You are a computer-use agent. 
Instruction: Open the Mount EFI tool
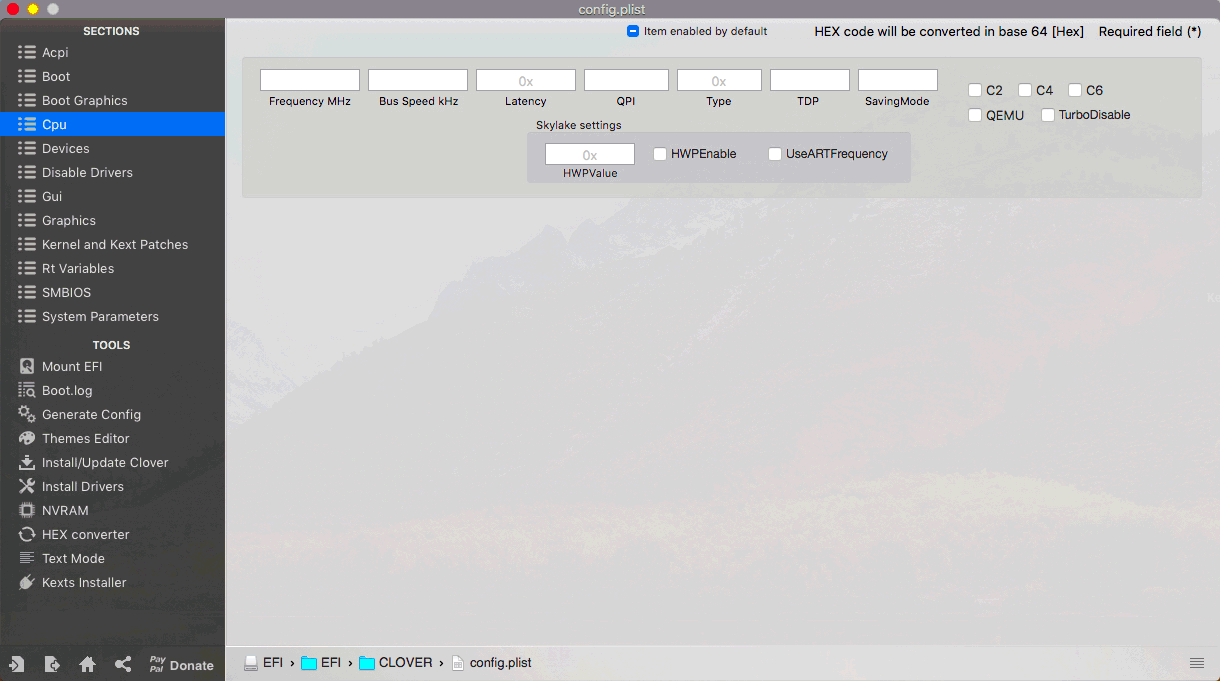pyautogui.click(x=70, y=366)
